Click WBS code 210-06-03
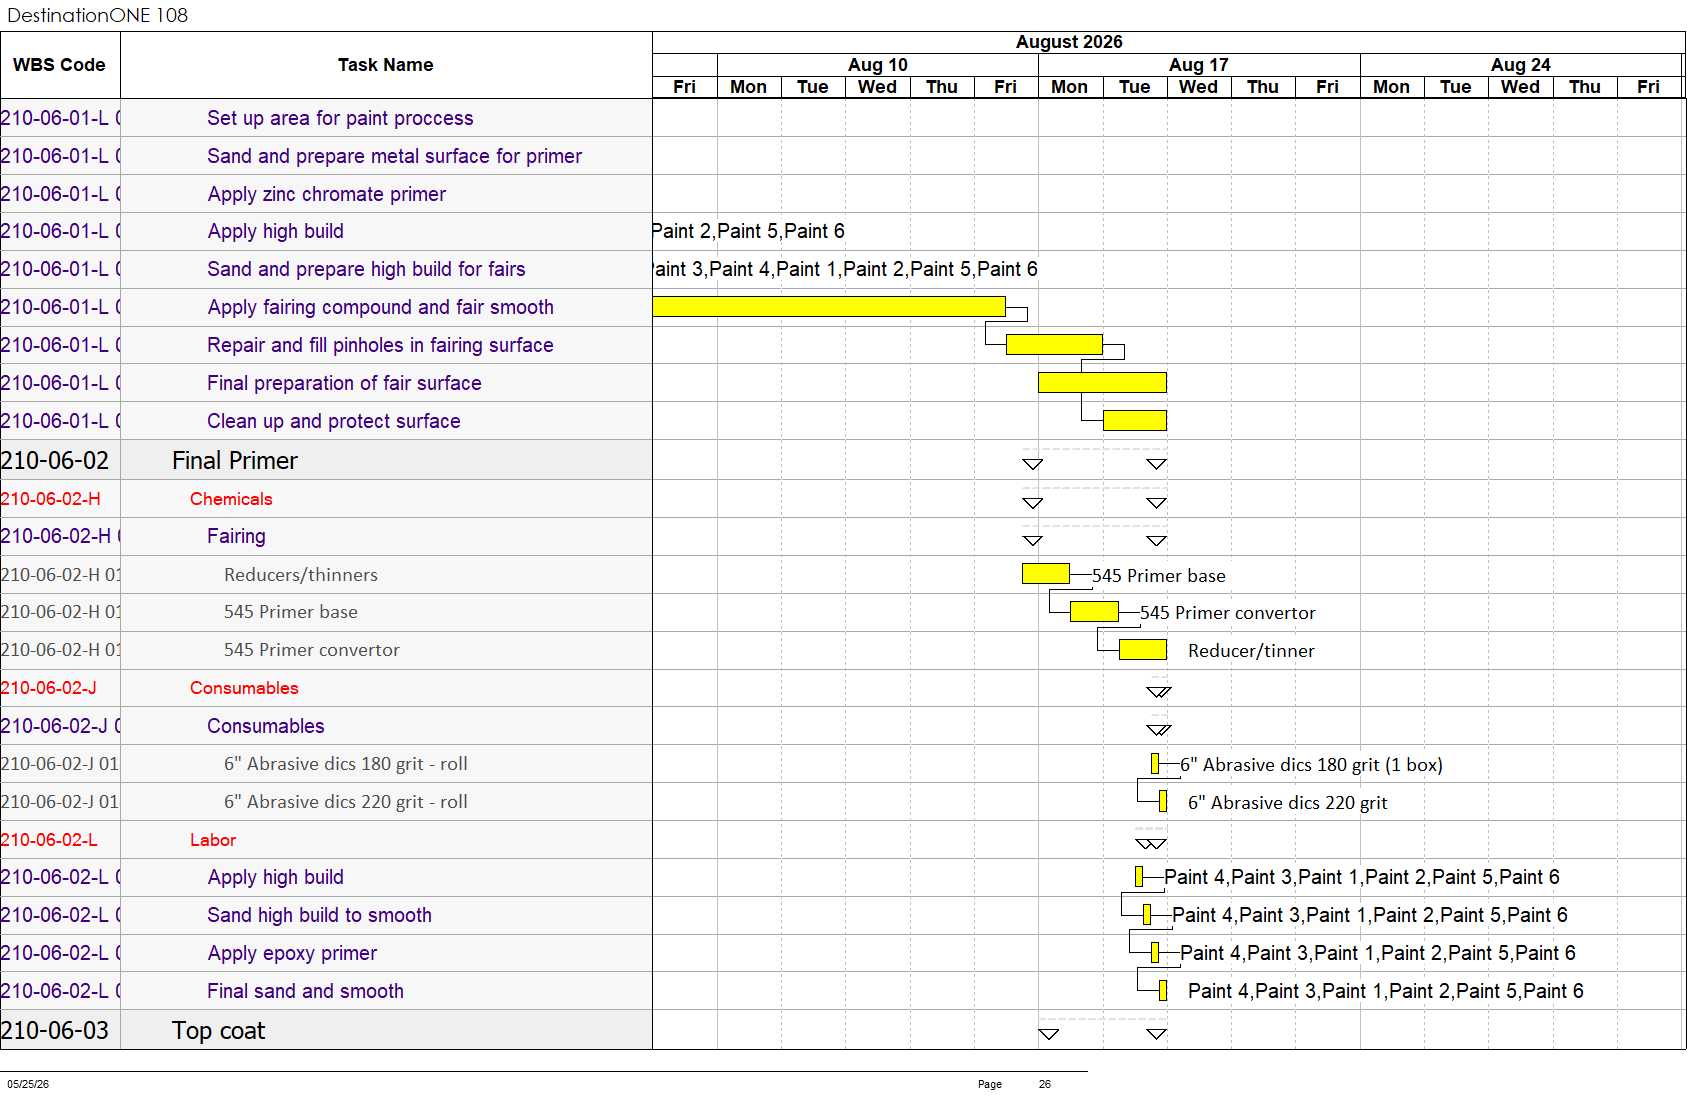The image size is (1687, 1097). (55, 1030)
